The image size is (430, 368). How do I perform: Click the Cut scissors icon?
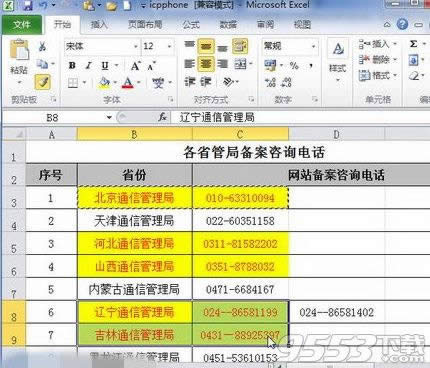pyautogui.click(x=42, y=46)
